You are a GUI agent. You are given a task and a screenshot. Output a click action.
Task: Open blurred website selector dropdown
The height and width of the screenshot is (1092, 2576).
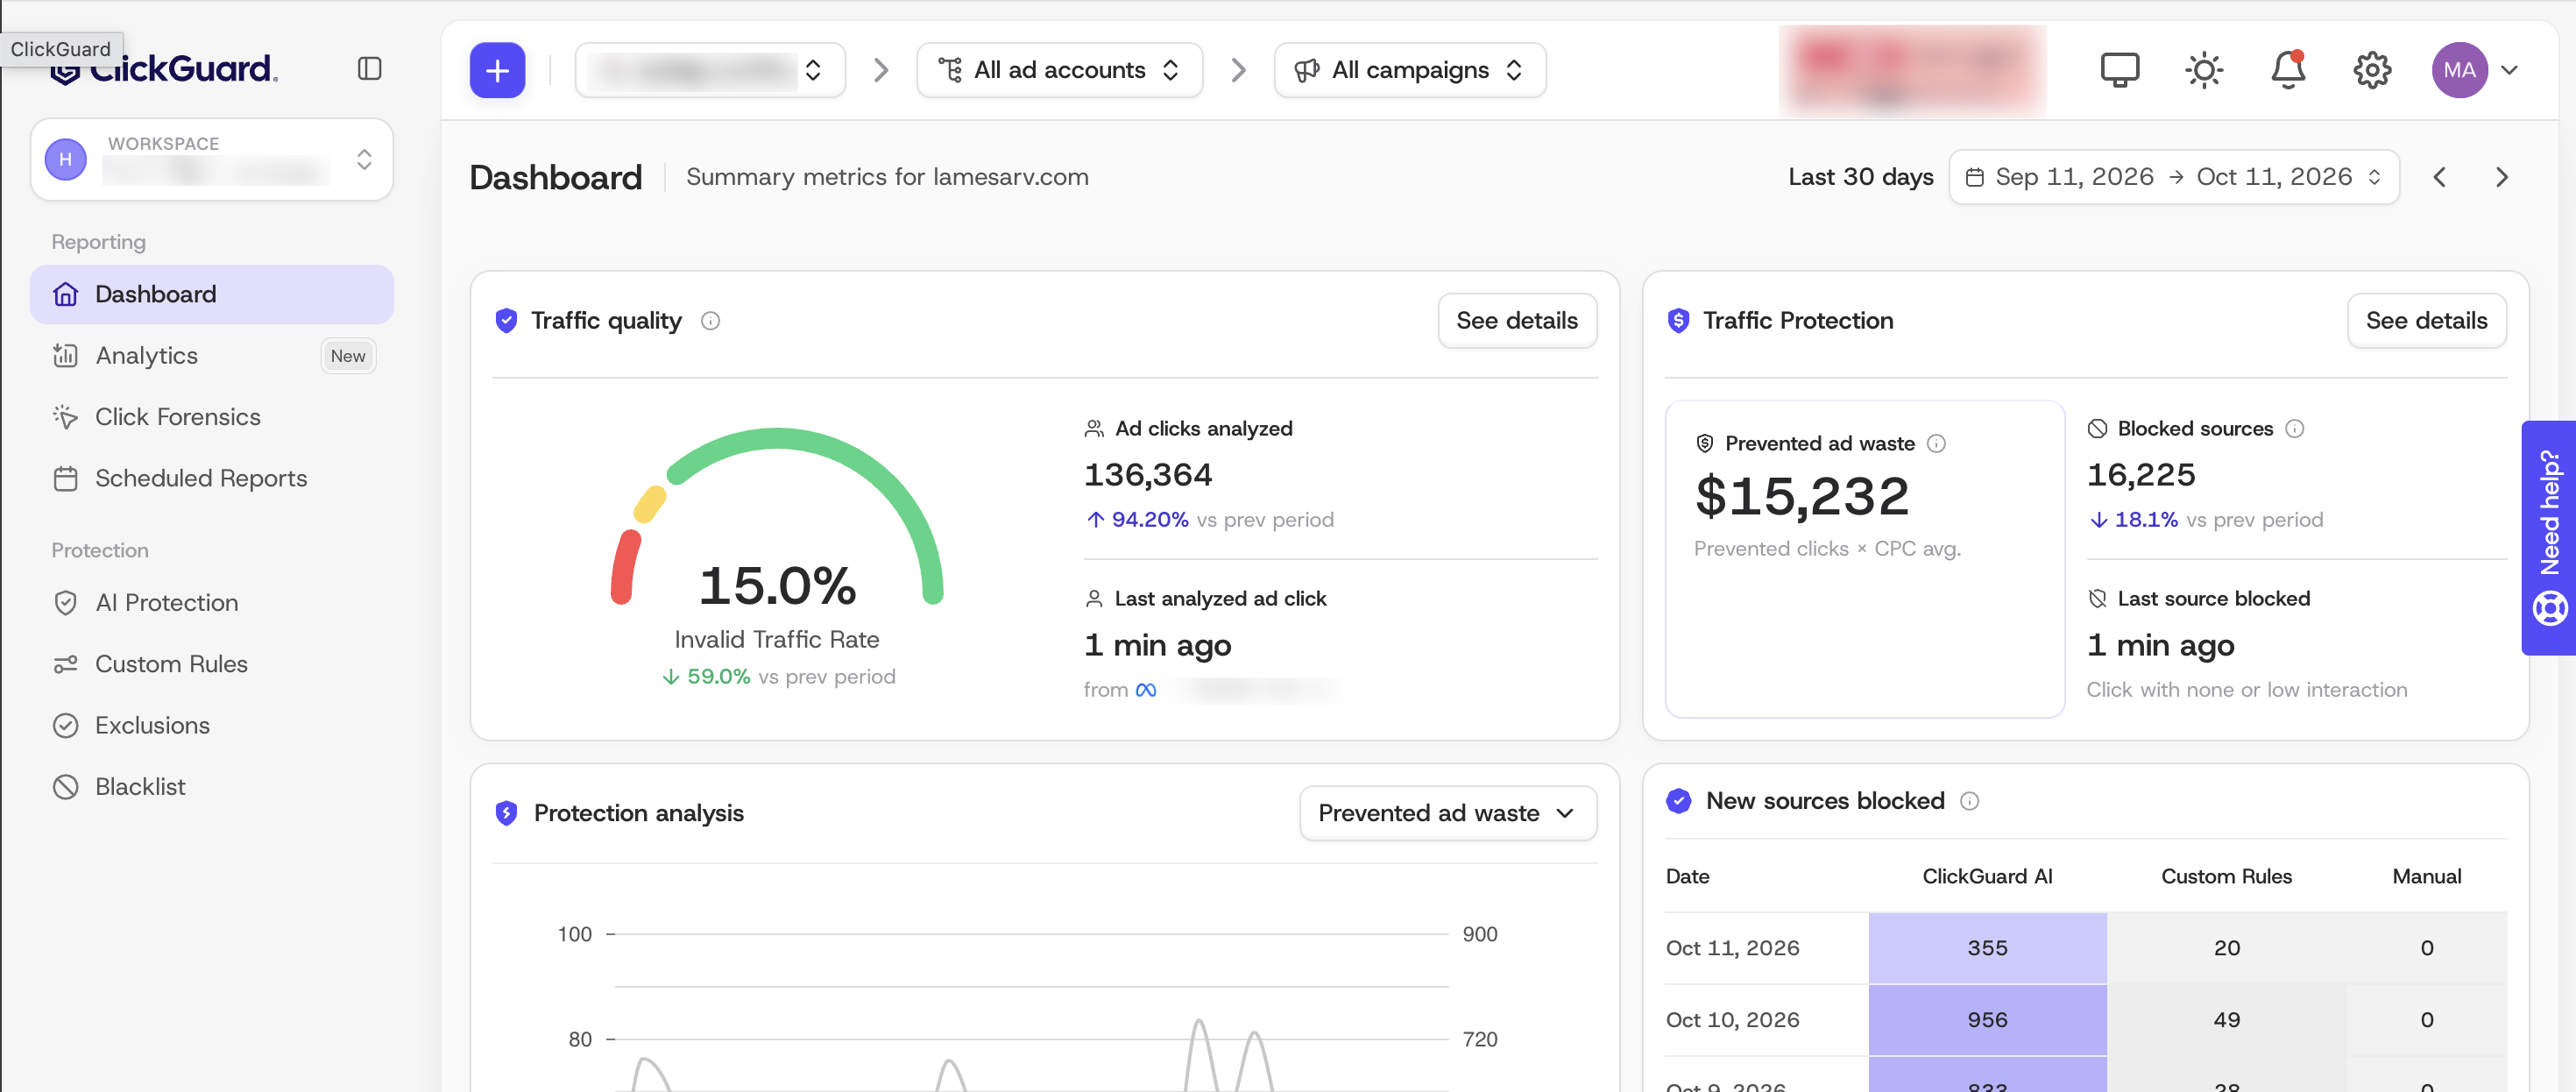pos(710,70)
